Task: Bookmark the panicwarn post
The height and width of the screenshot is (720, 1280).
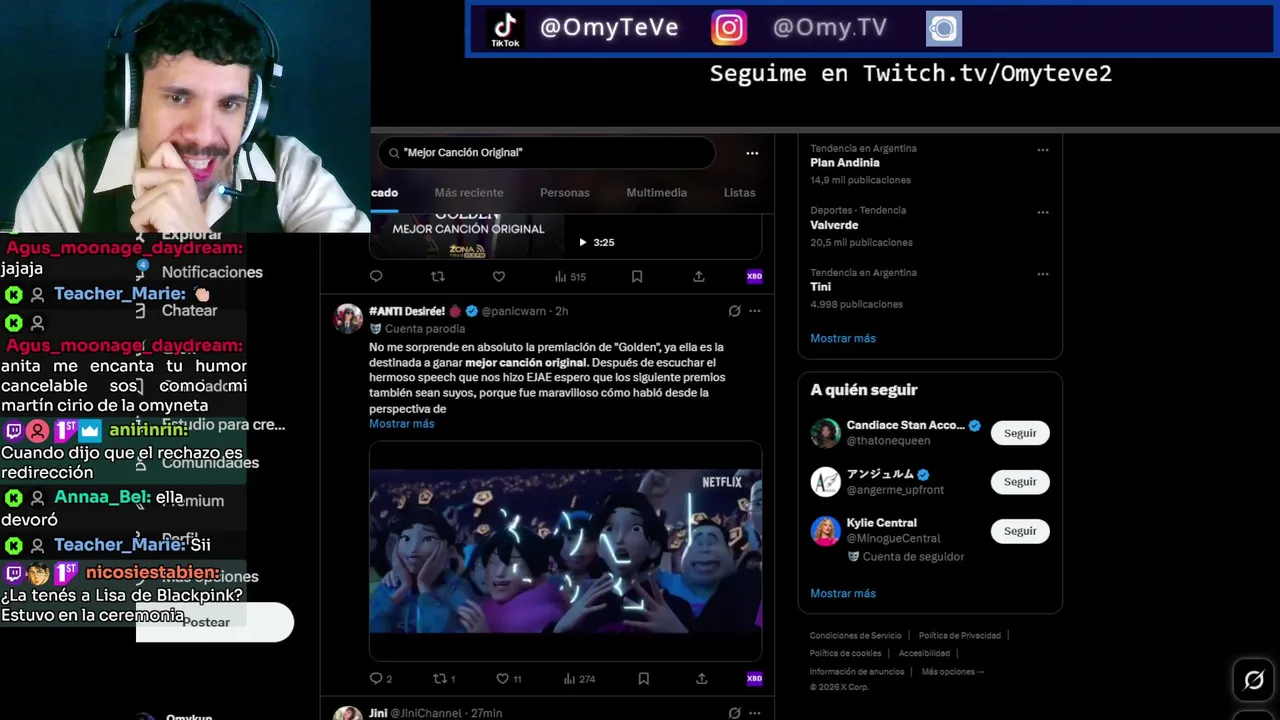Action: click(643, 679)
